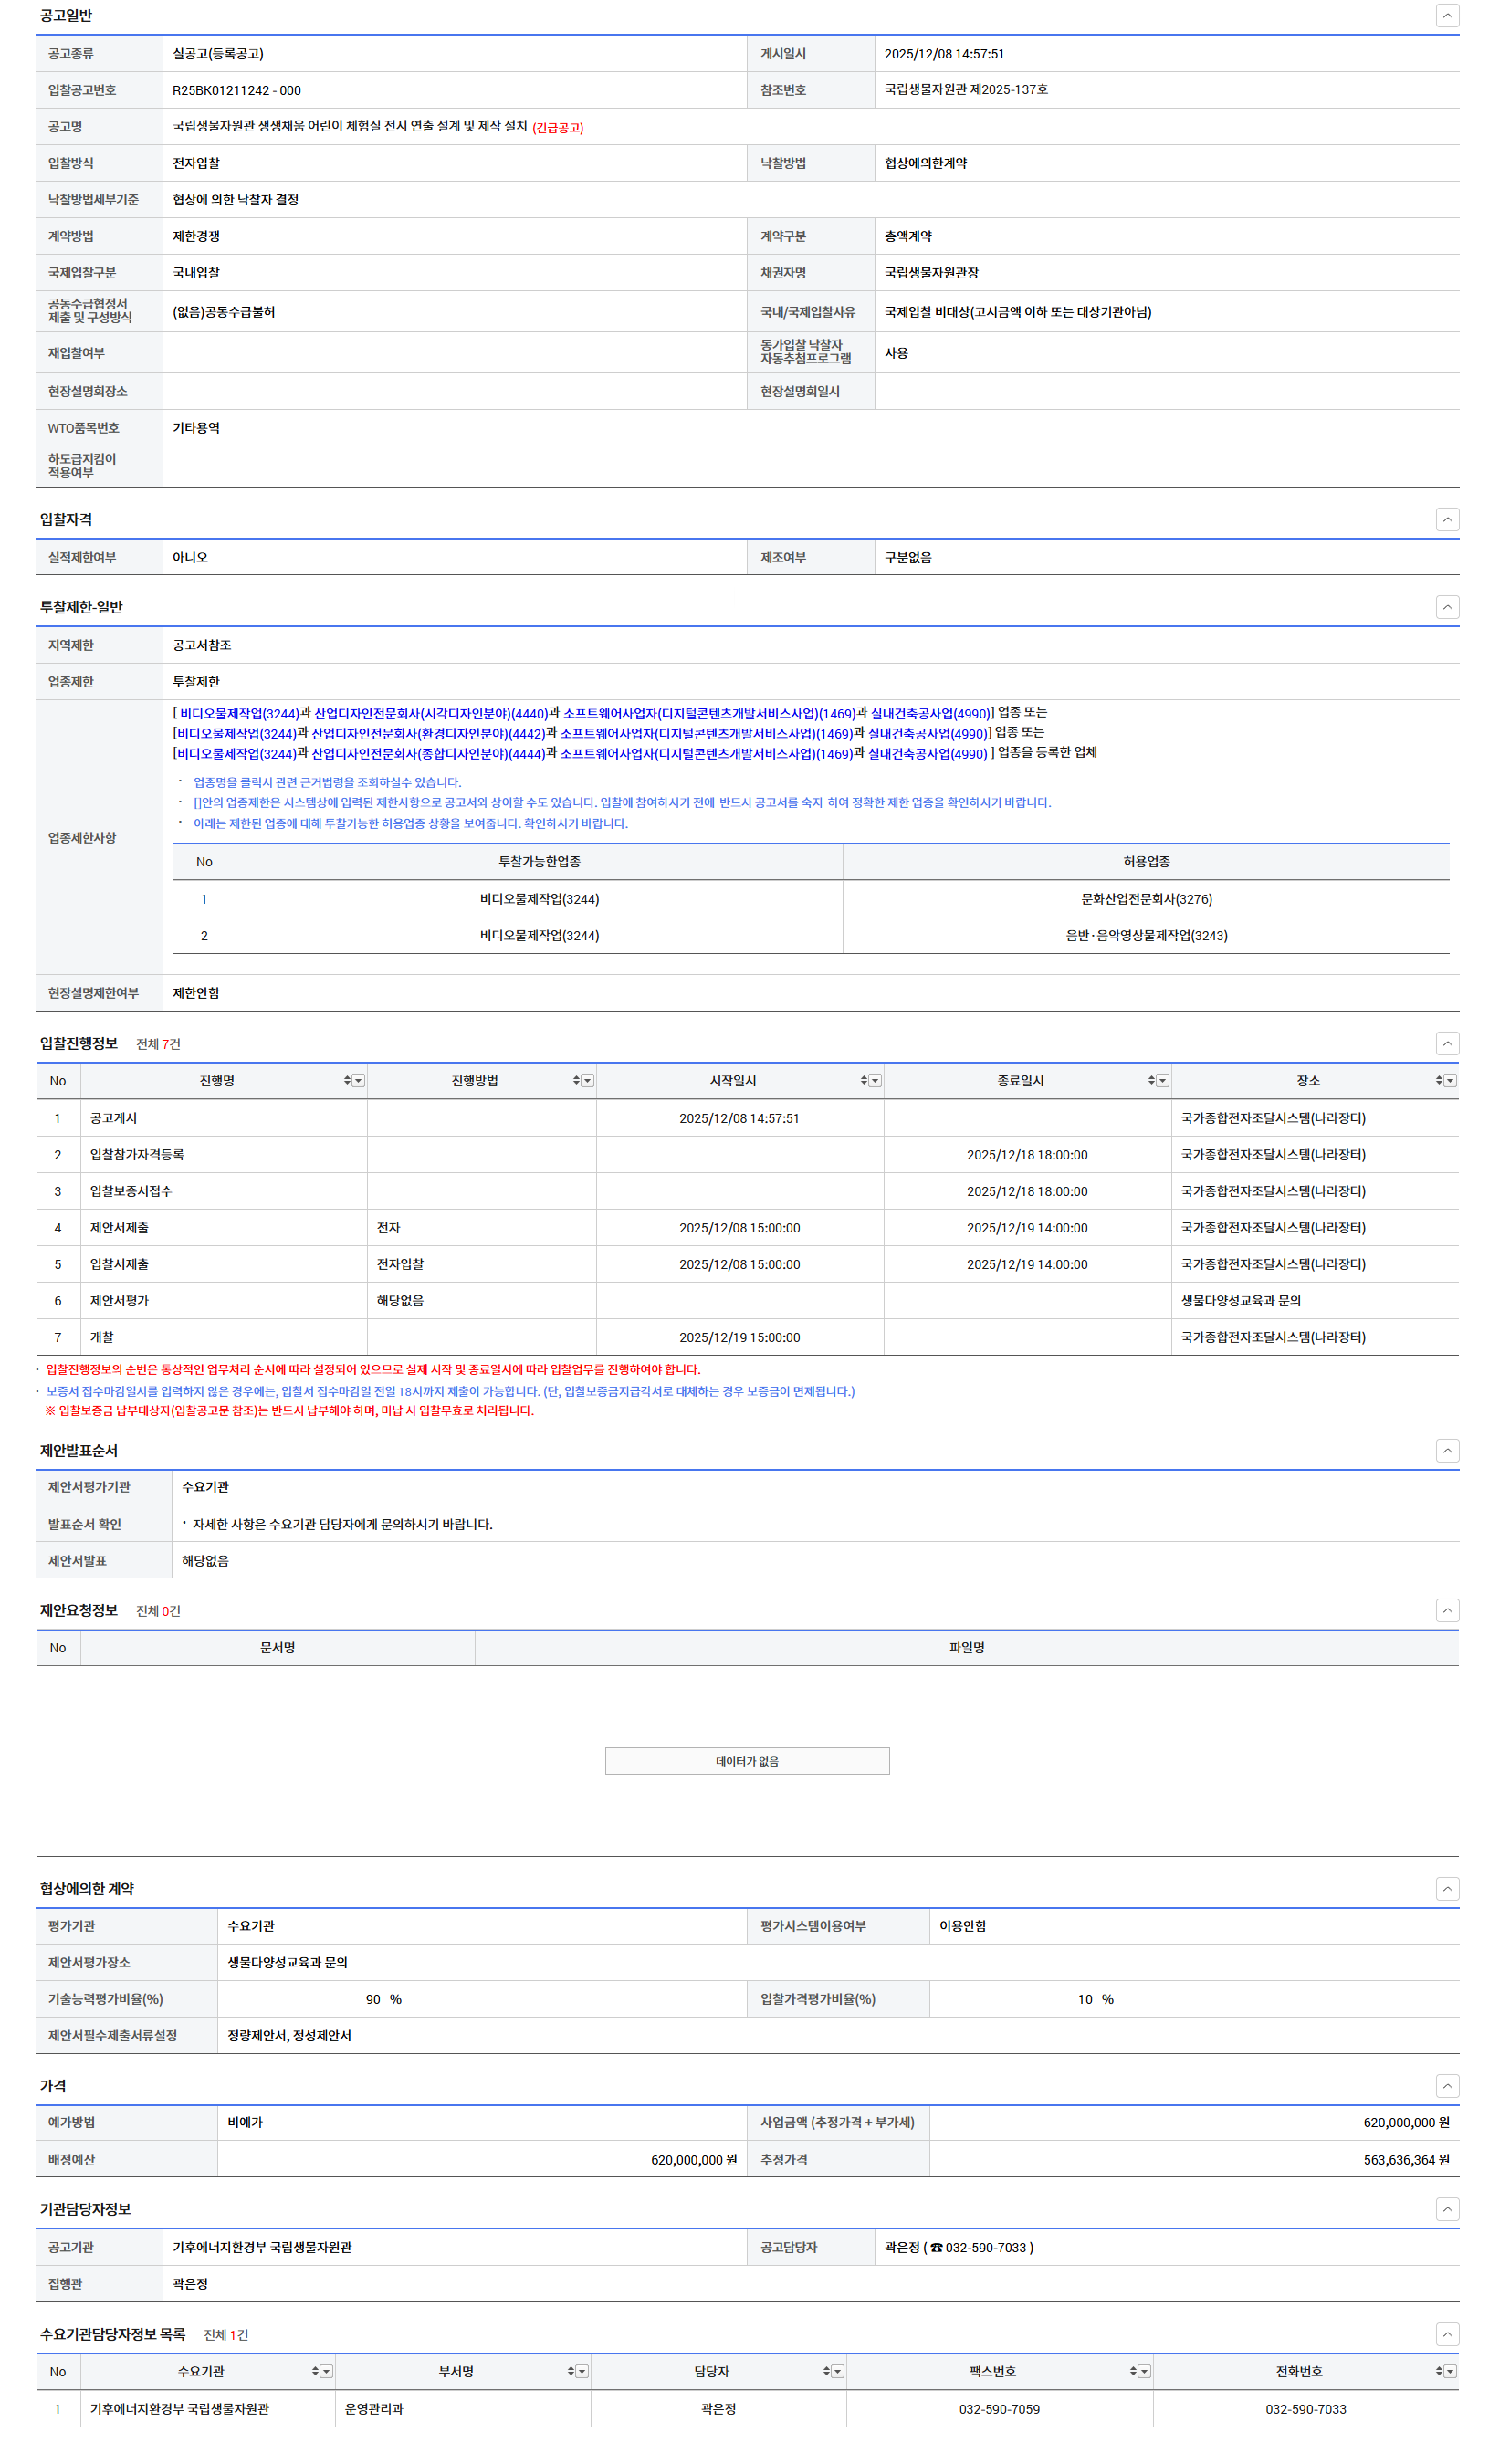The image size is (1489, 2464).
Task: Select the 제안서제출 row in progress table
Action: point(119,1227)
